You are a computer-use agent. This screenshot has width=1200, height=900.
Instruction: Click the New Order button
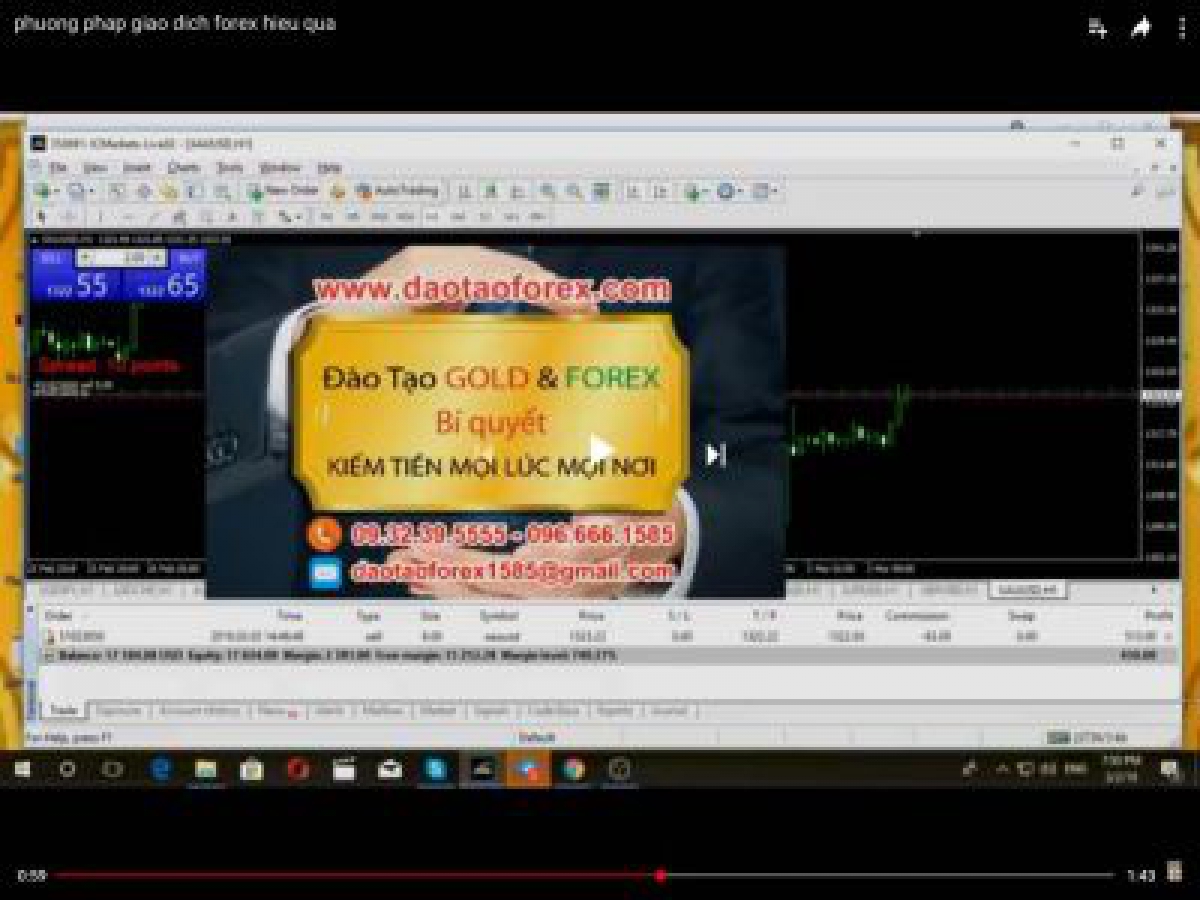(x=283, y=190)
